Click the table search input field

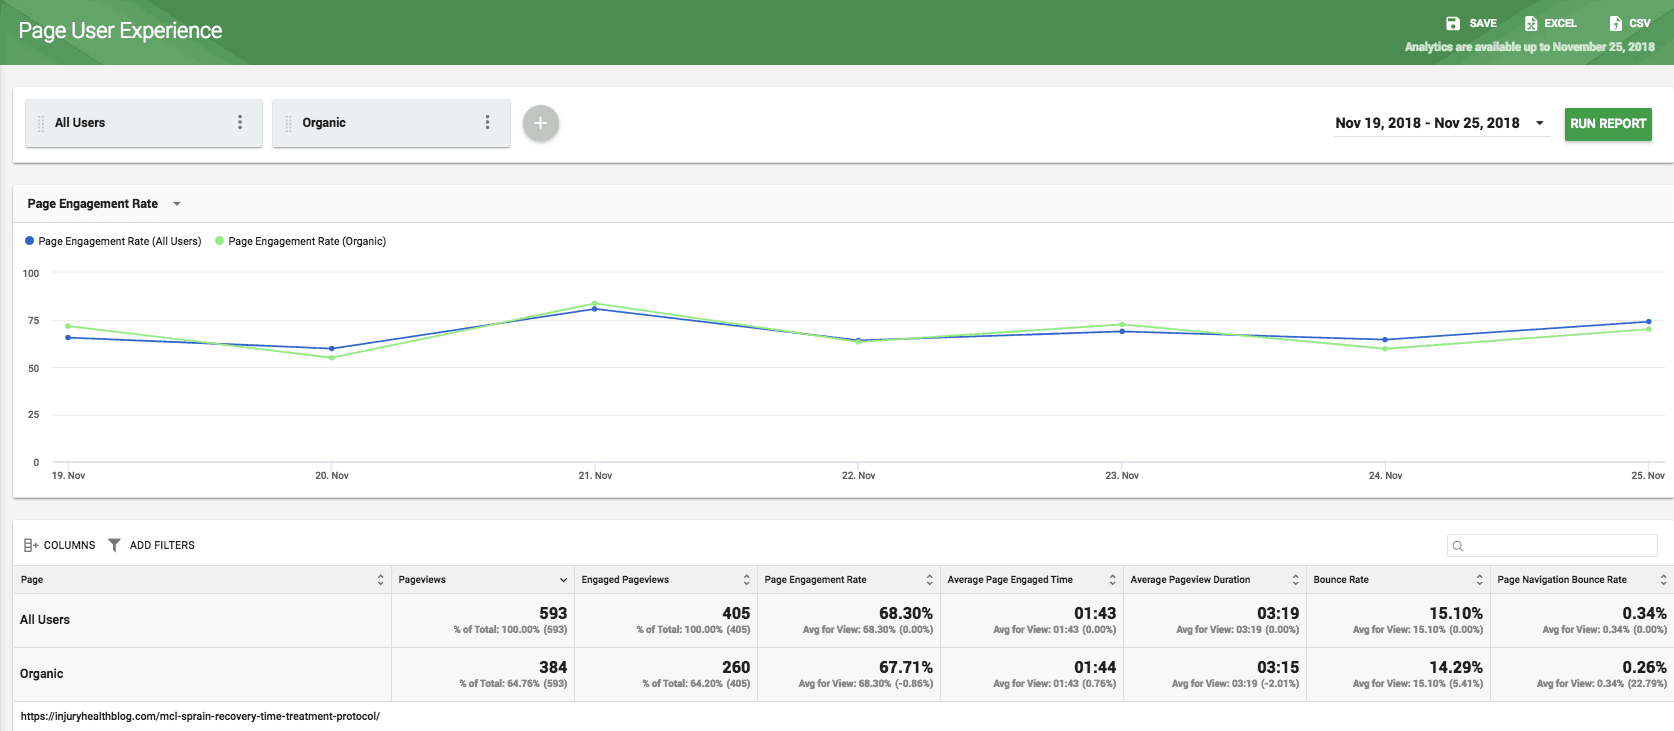pos(1552,545)
